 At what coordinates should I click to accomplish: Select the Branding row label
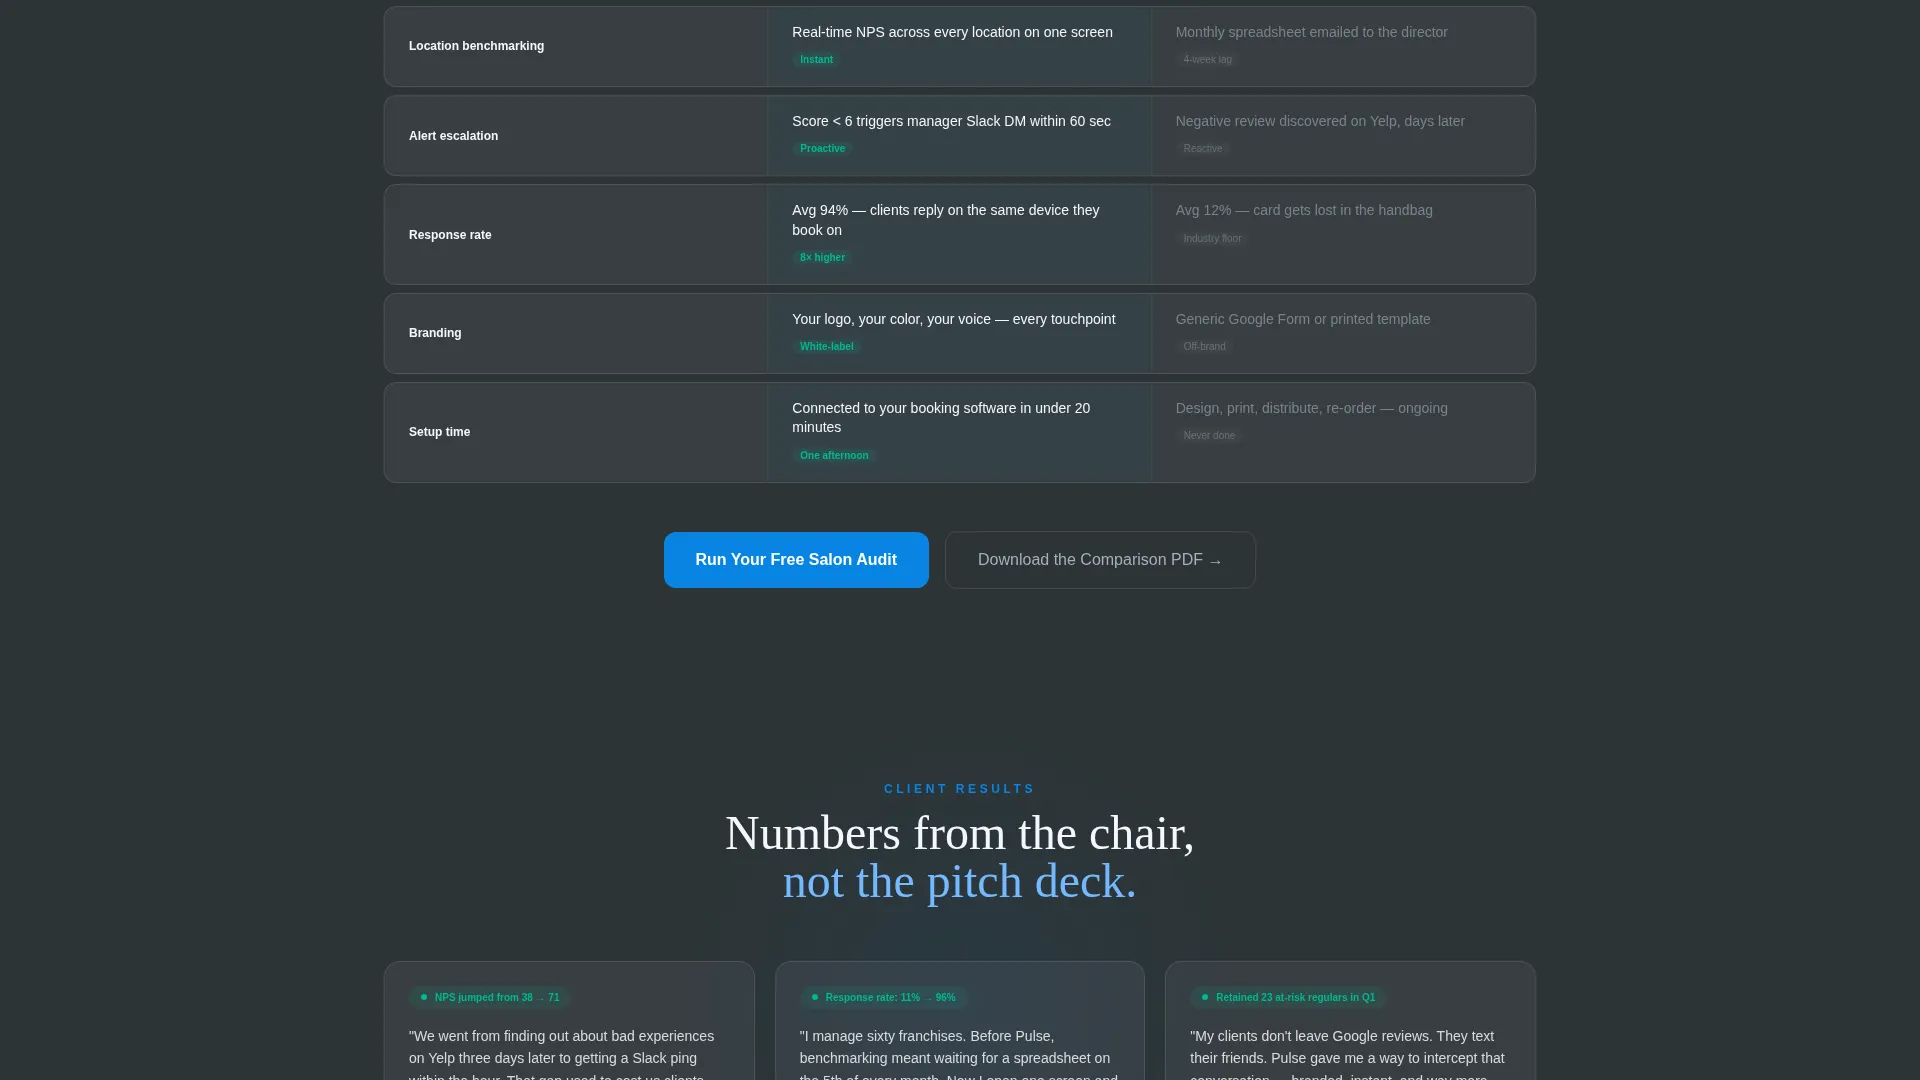435,333
